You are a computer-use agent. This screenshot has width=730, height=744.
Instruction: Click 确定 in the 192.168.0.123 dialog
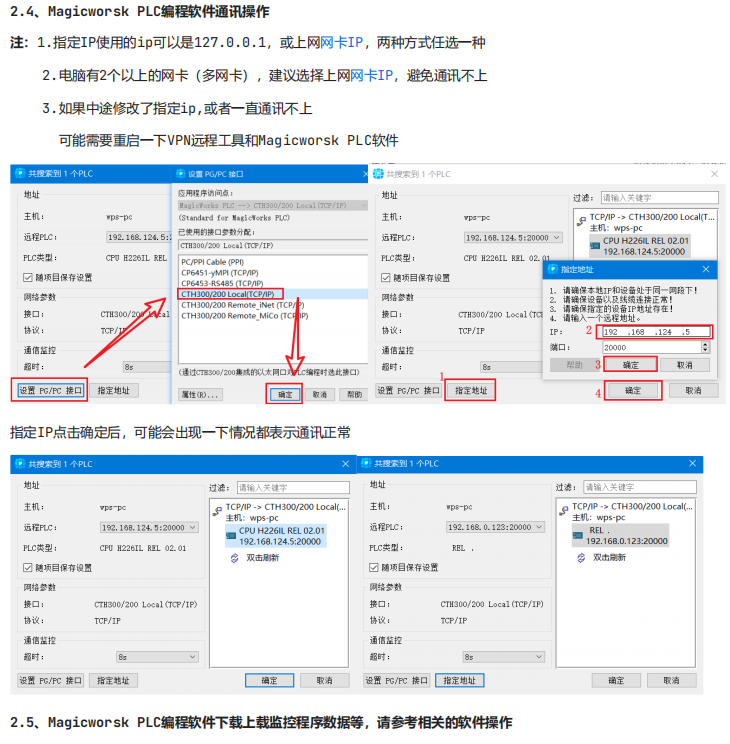coord(616,680)
